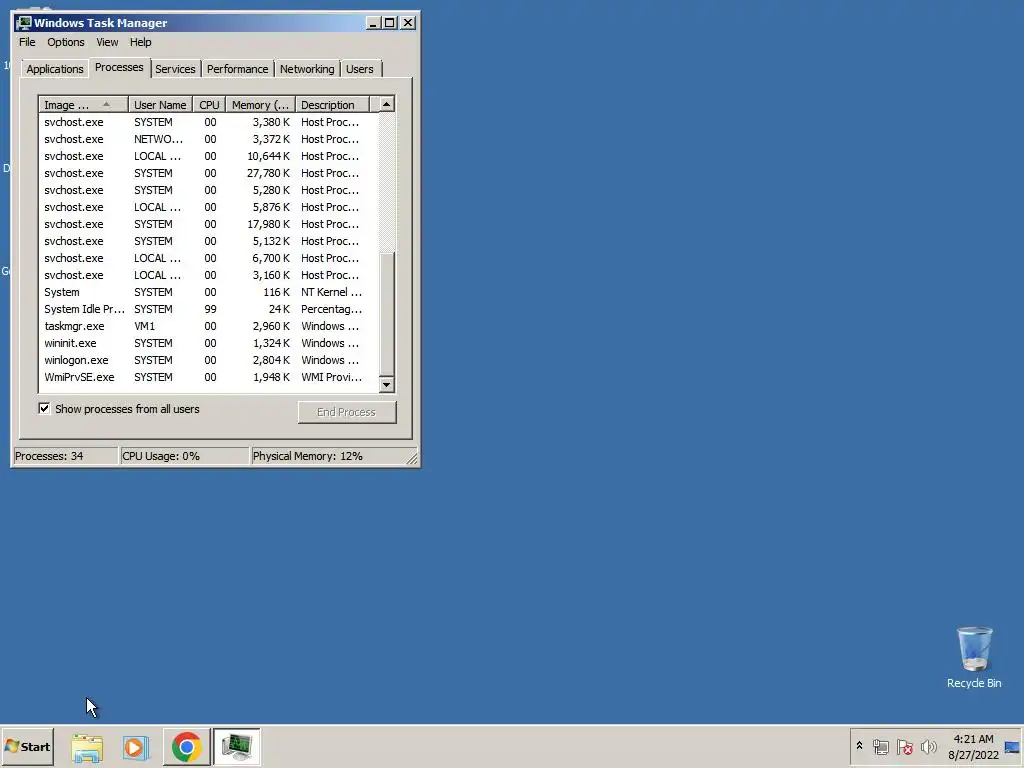Switch to the Users tab
Screen dimensions: 1024x768
click(359, 69)
